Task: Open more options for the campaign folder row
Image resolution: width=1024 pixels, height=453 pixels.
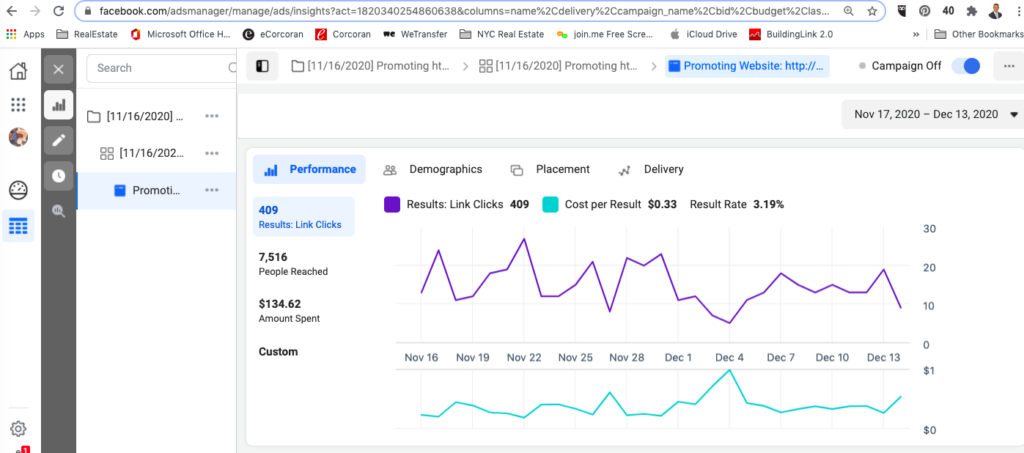Action: point(212,116)
